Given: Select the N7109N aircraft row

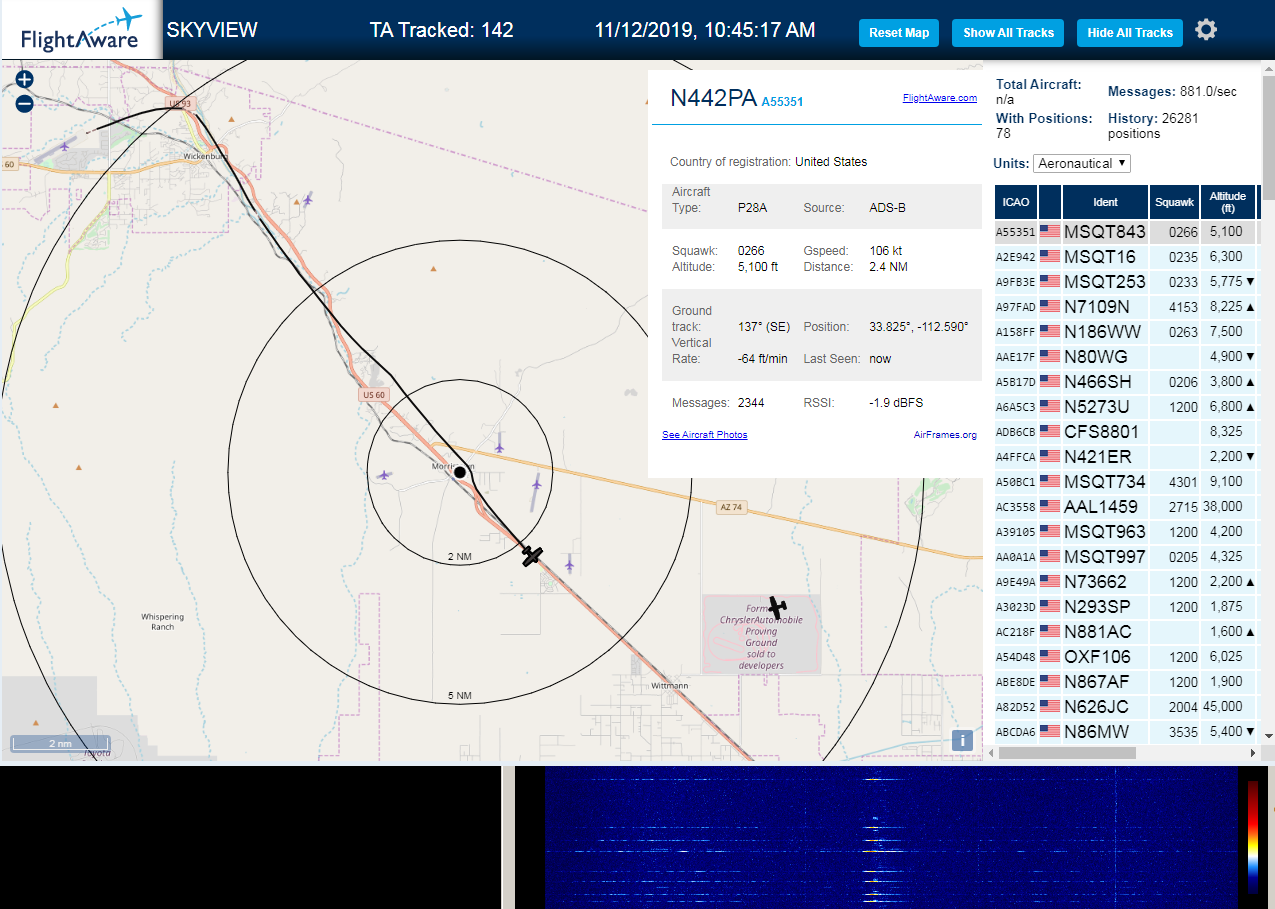Looking at the screenshot, I should [x=1125, y=307].
